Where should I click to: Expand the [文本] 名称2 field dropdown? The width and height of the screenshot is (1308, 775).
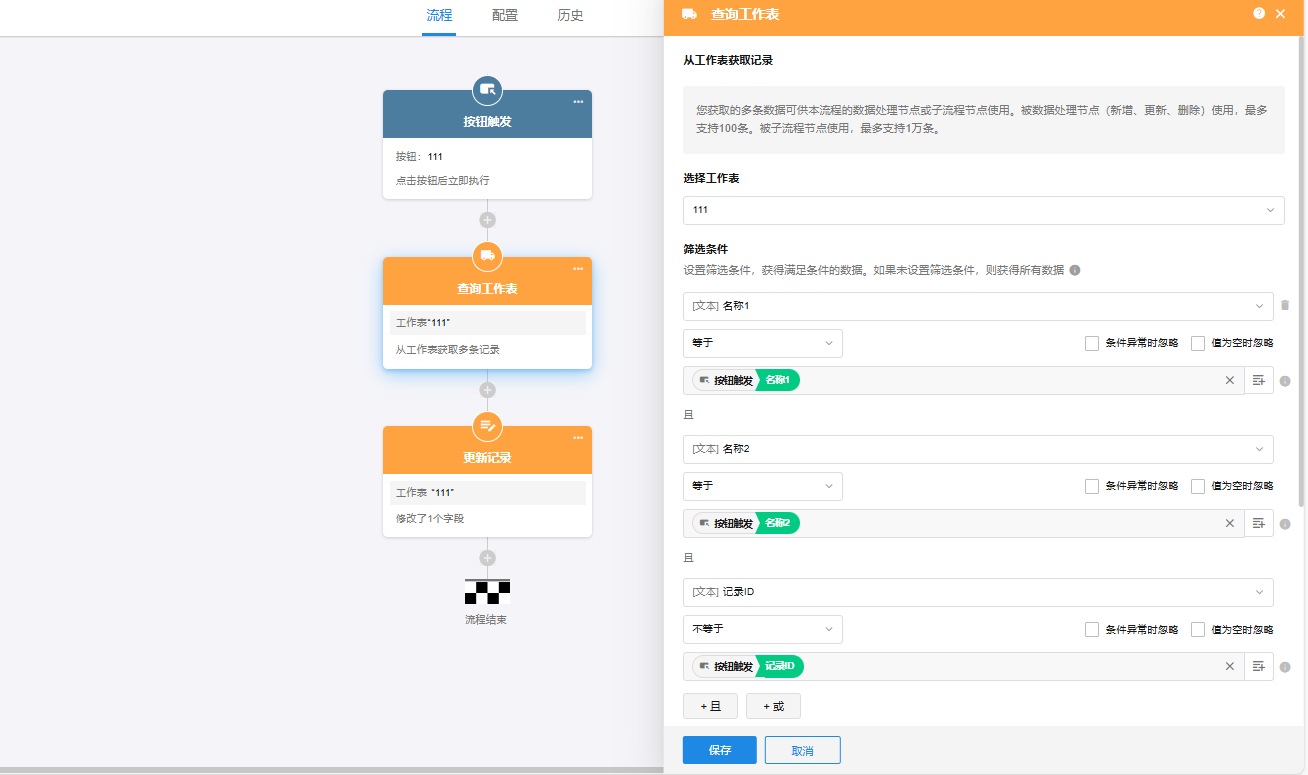point(977,449)
